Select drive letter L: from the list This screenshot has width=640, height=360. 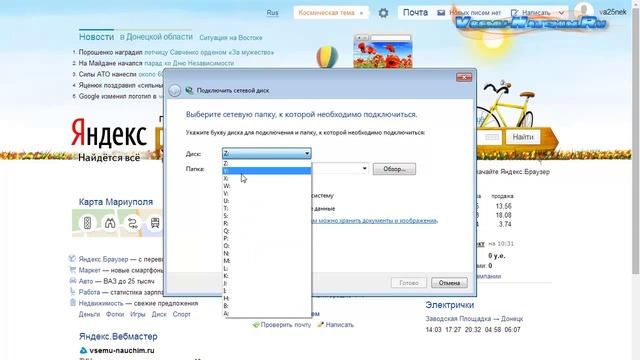point(267,269)
